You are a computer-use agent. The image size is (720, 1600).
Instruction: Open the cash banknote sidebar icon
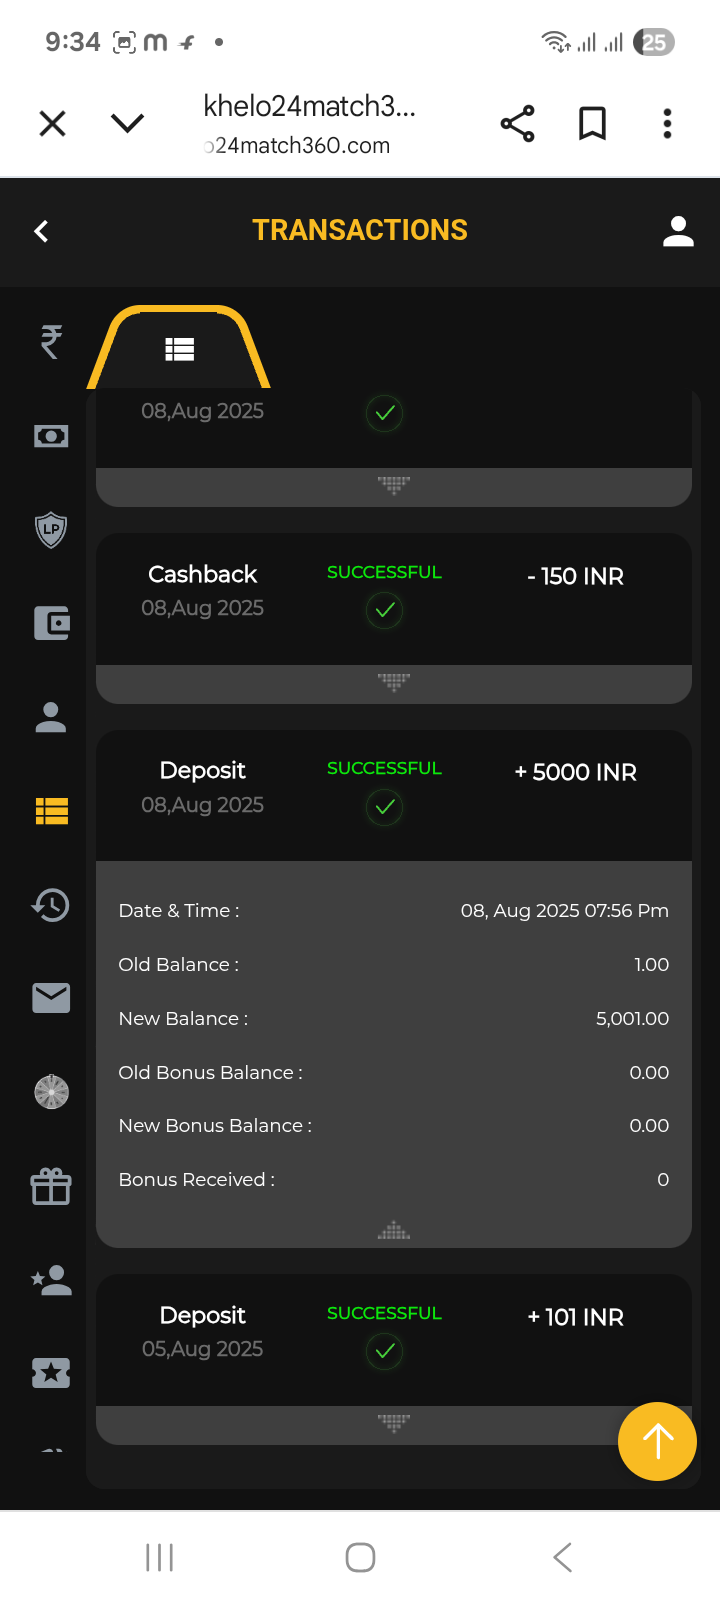pyautogui.click(x=51, y=436)
